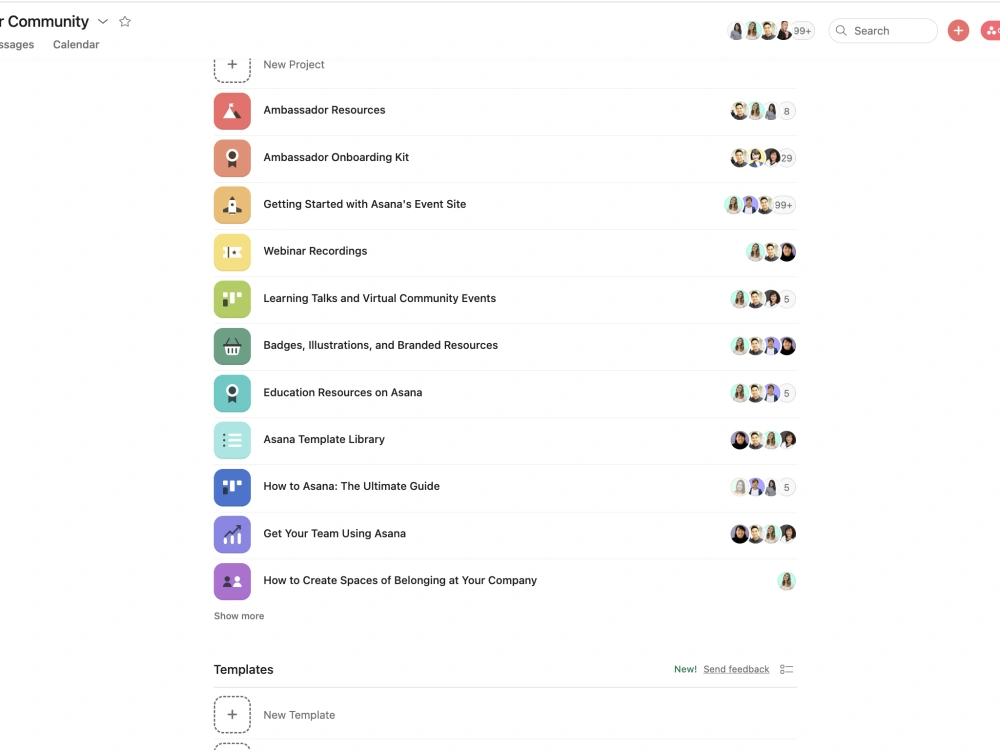
Task: Open the Ambassador Resources project
Action: coord(324,110)
